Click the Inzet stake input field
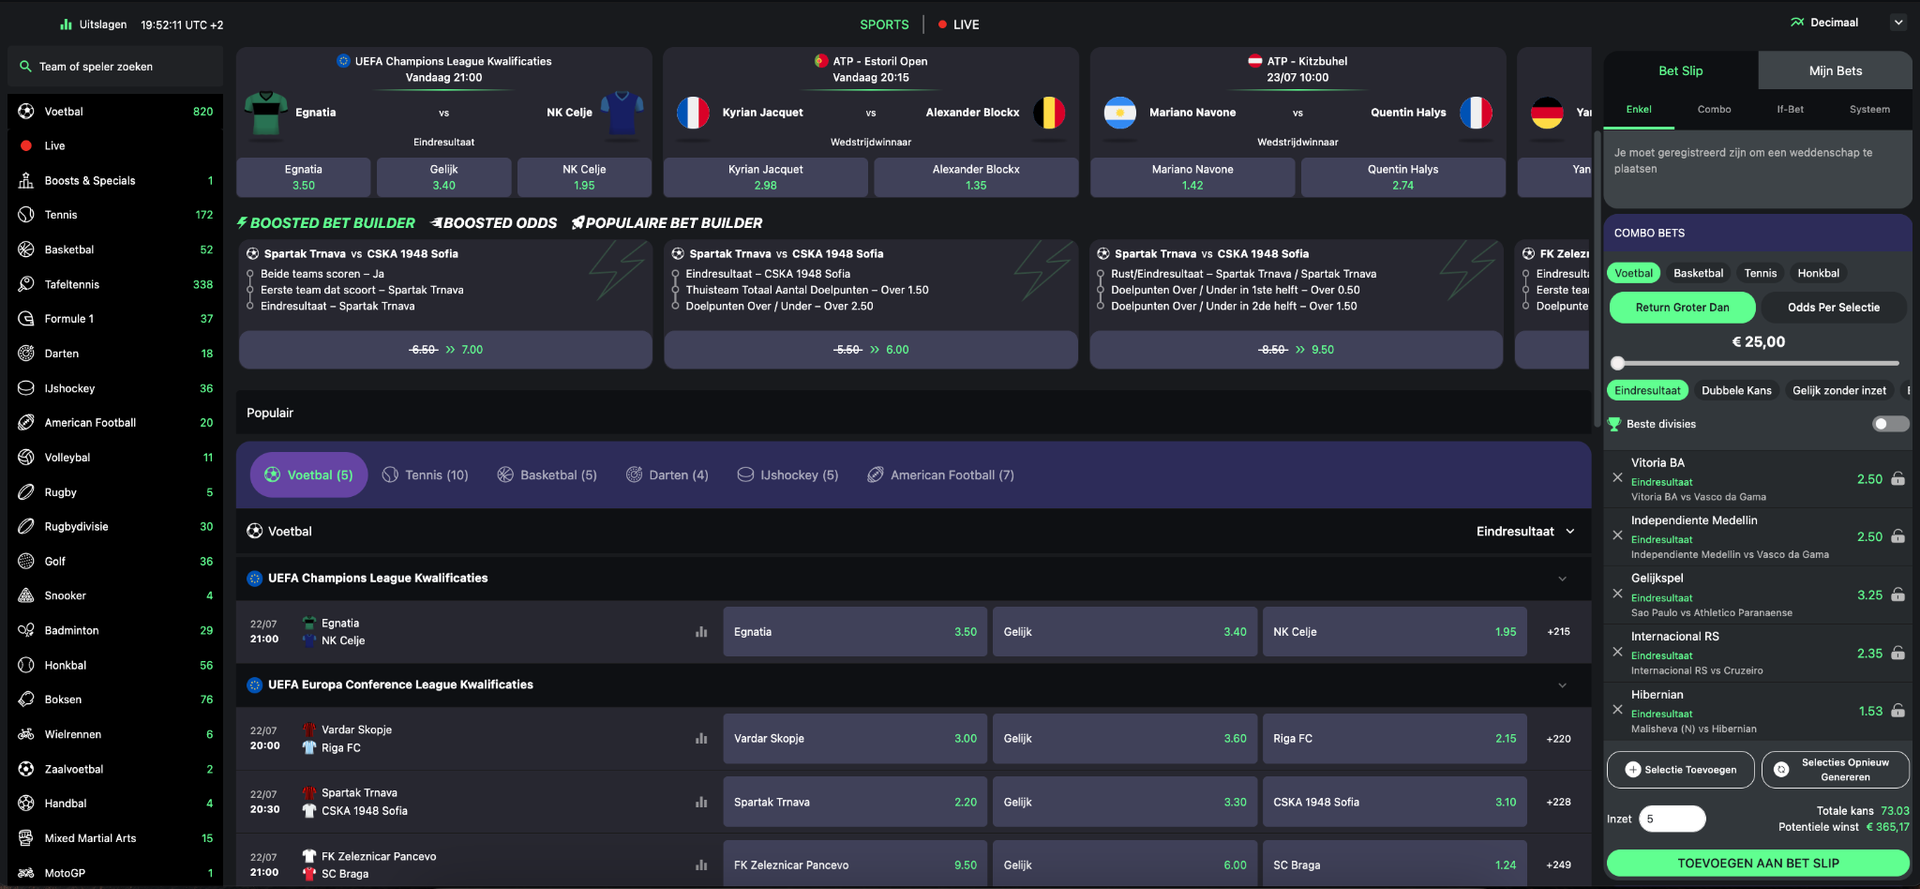1920x889 pixels. [x=1672, y=819]
